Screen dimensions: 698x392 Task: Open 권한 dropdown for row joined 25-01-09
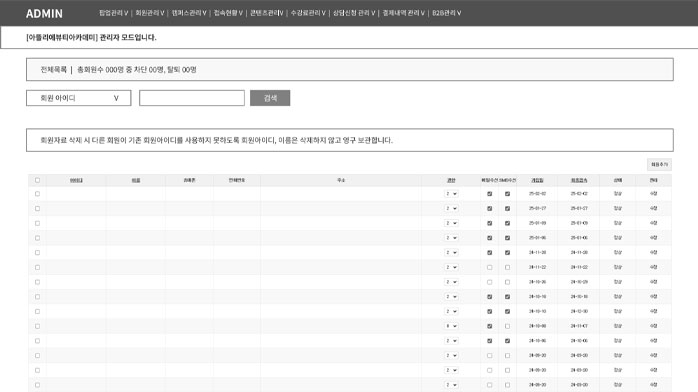[x=451, y=223]
